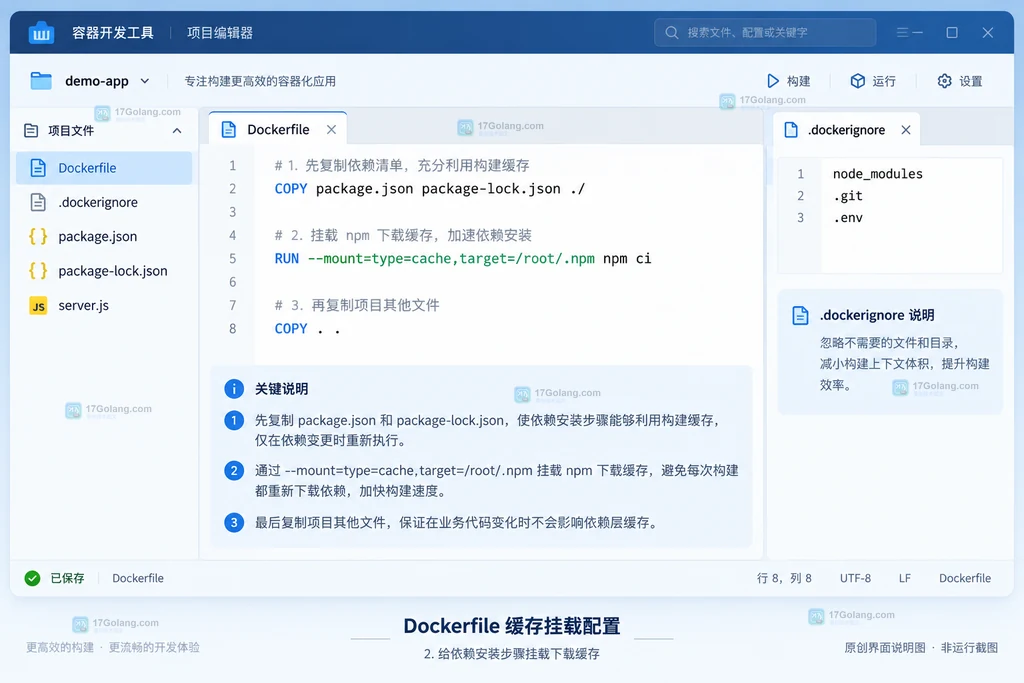Click the numbered bullet 3 about 最后复制项目其他文件
This screenshot has width=1024, height=683.
234,522
